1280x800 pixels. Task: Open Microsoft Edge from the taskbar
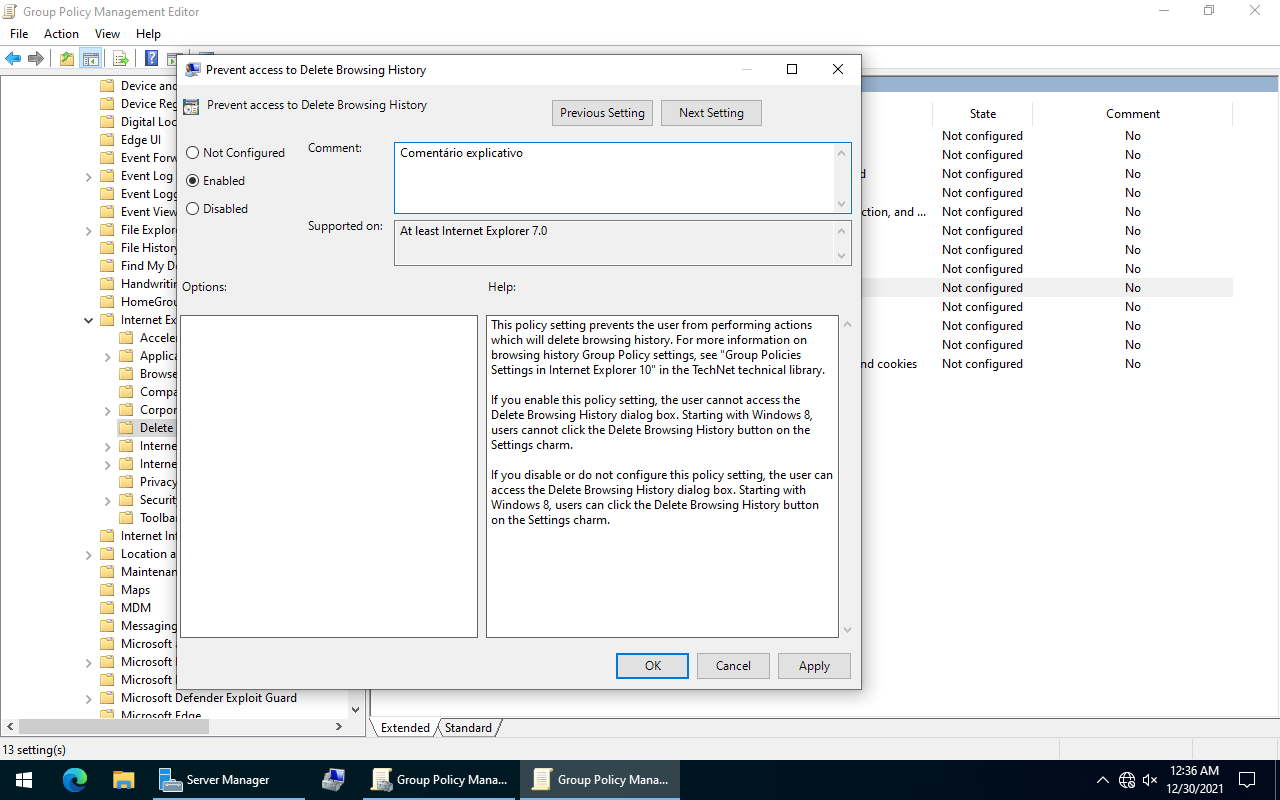[75, 779]
